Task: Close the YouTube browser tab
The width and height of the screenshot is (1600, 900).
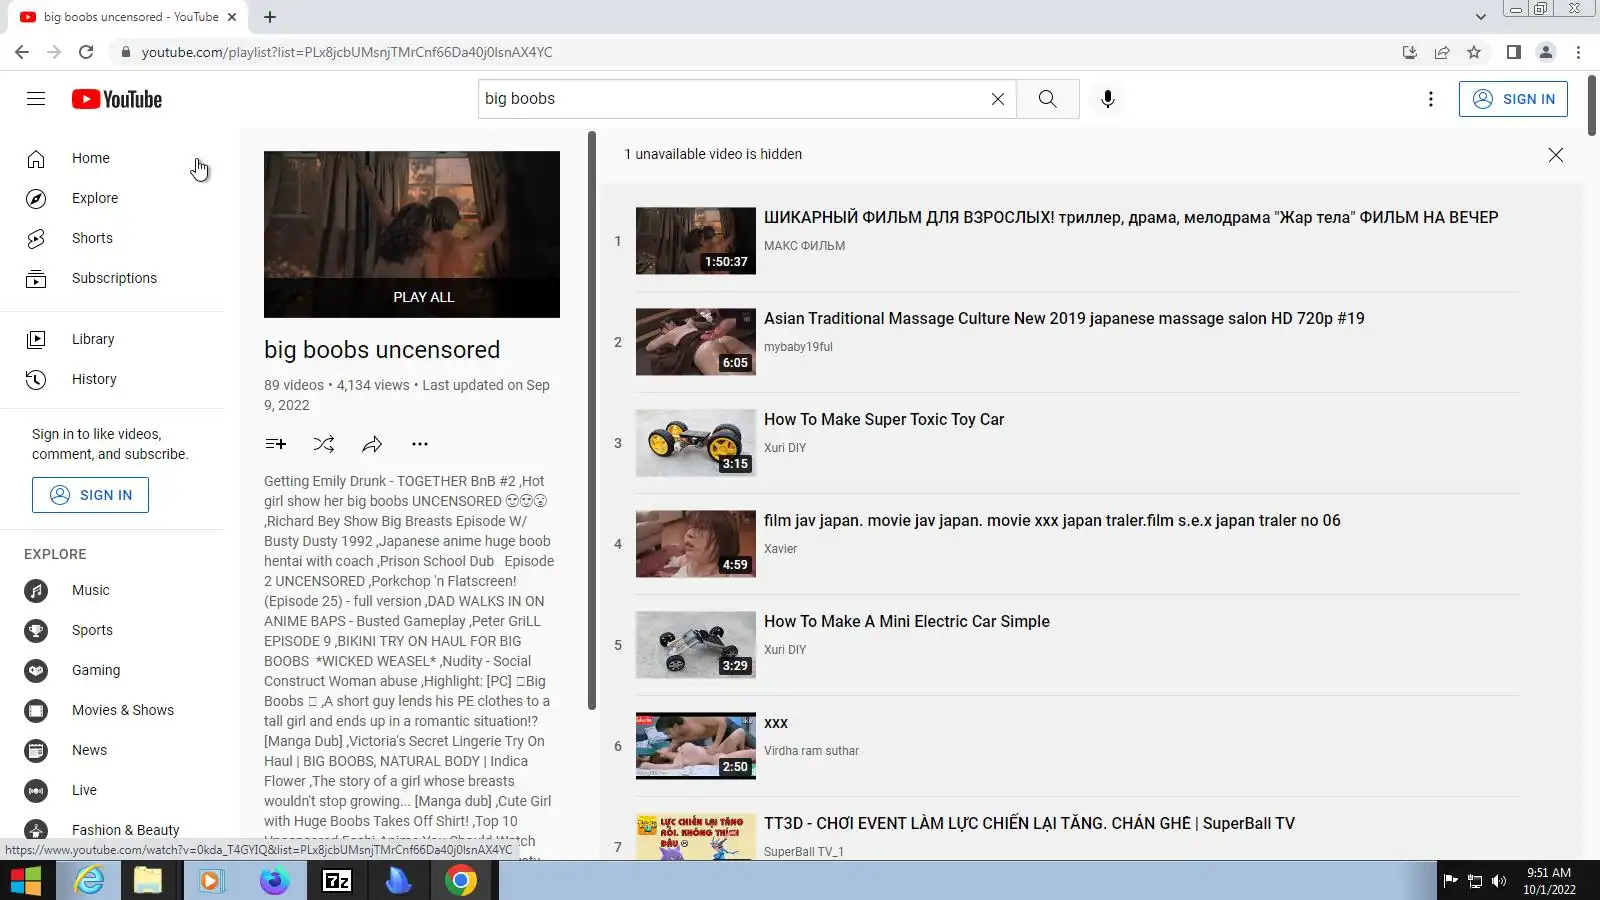Action: 232,17
